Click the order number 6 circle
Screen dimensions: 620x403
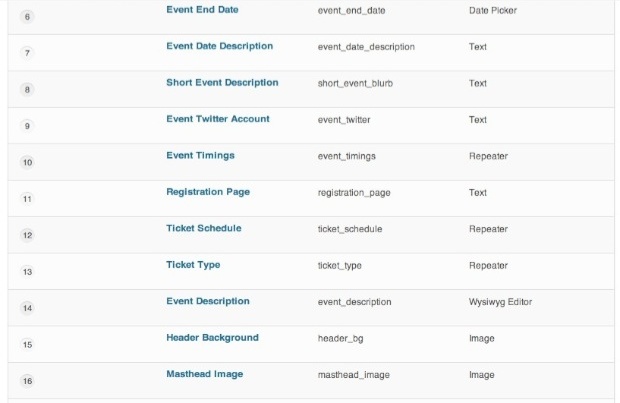coord(27,17)
